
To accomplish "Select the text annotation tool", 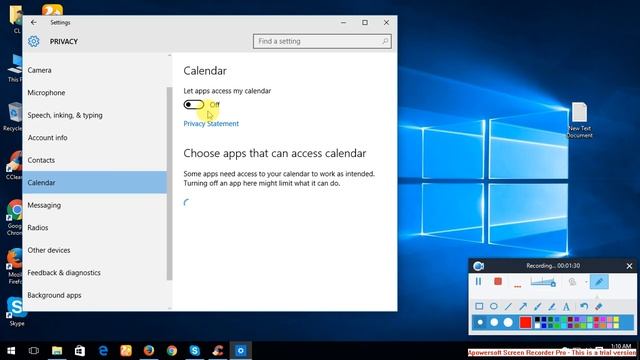I will [x=566, y=306].
